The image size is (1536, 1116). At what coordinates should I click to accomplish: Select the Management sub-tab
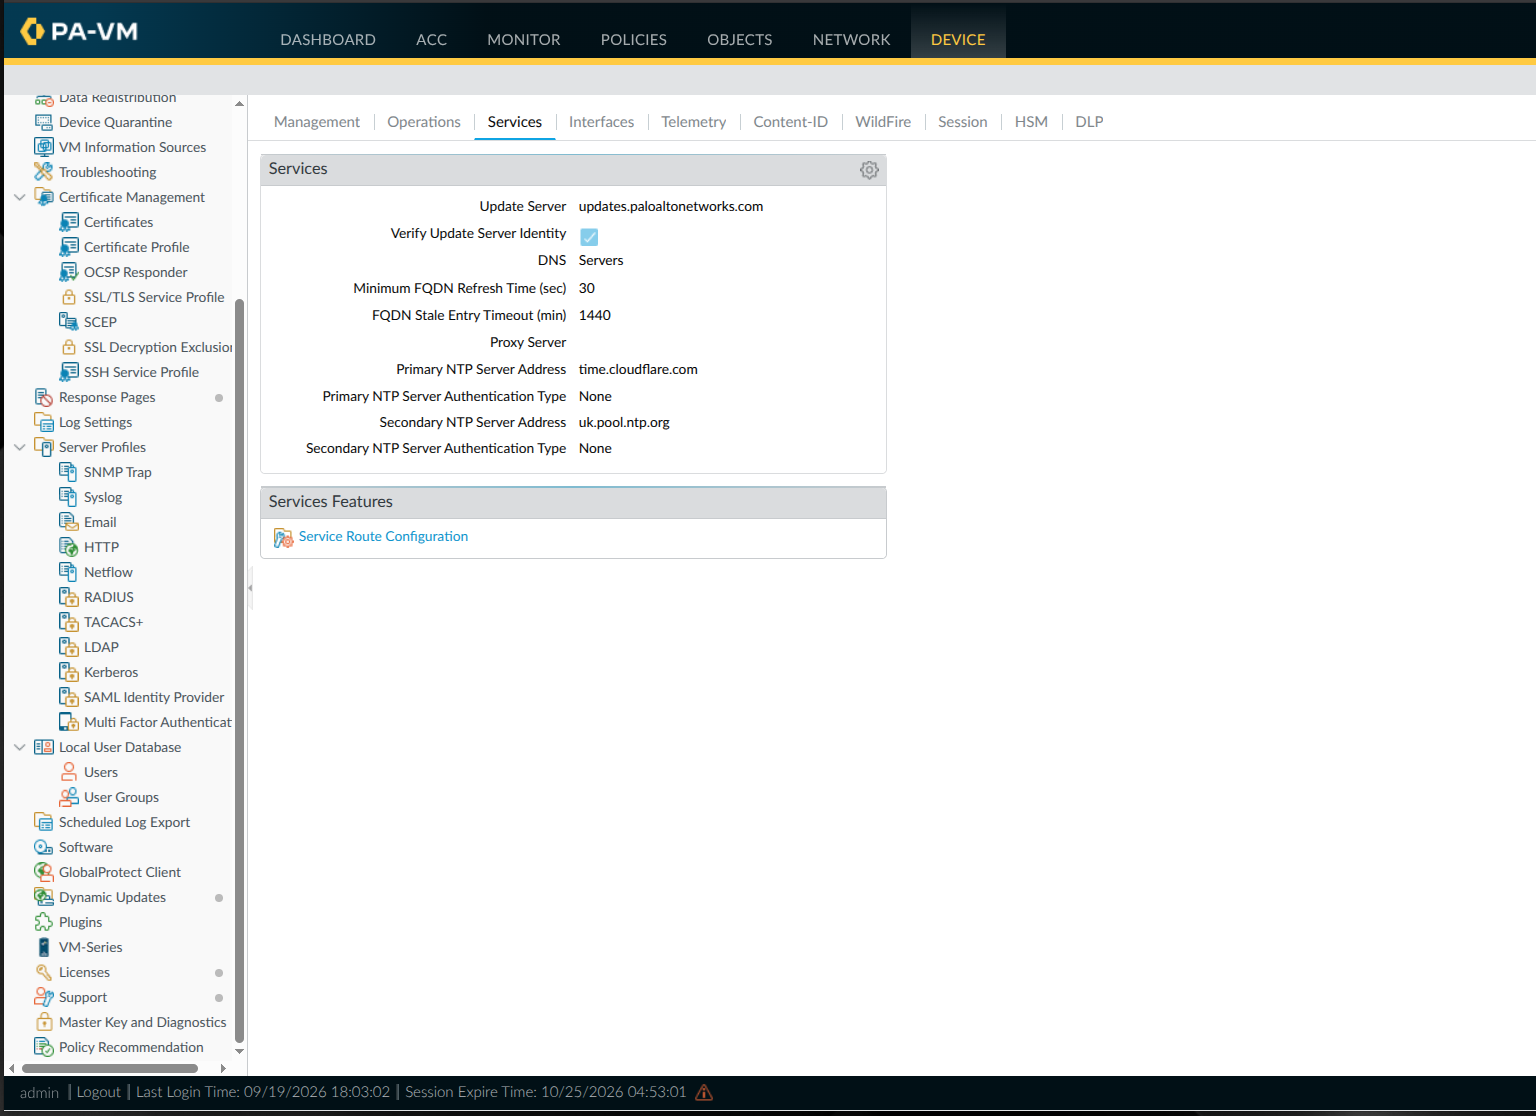[317, 122]
